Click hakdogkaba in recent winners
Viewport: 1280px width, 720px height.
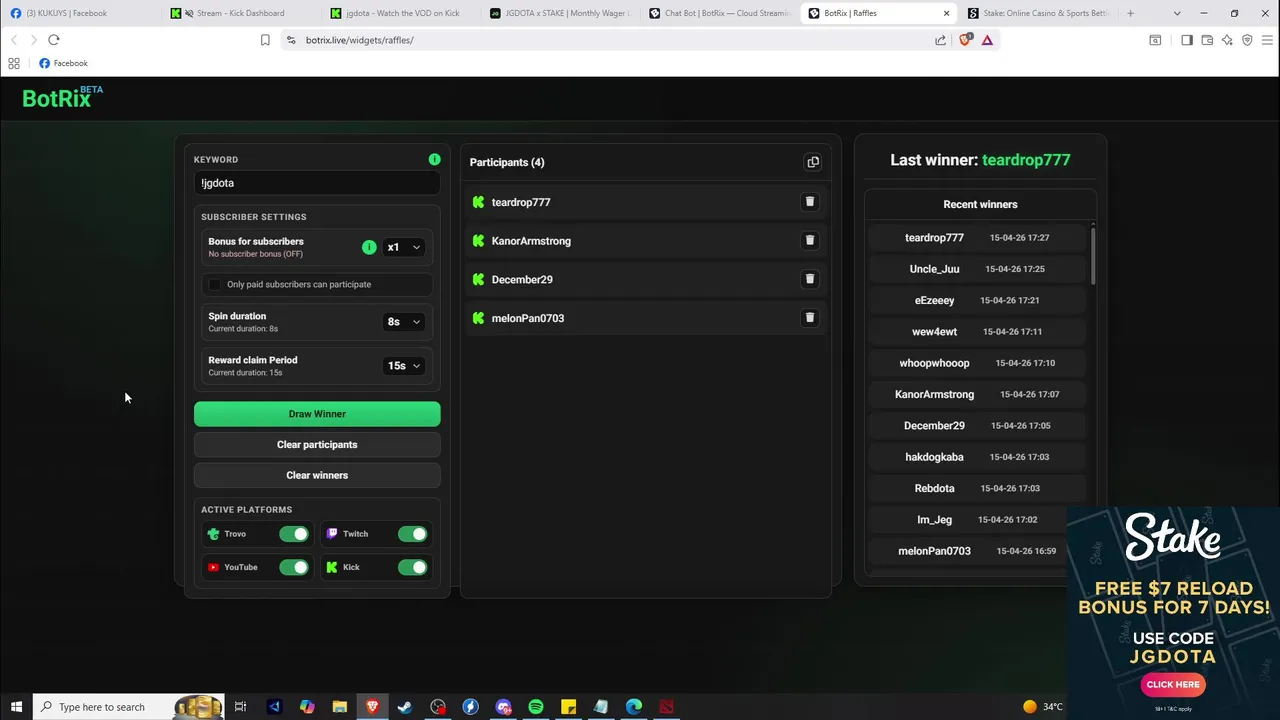(934, 457)
